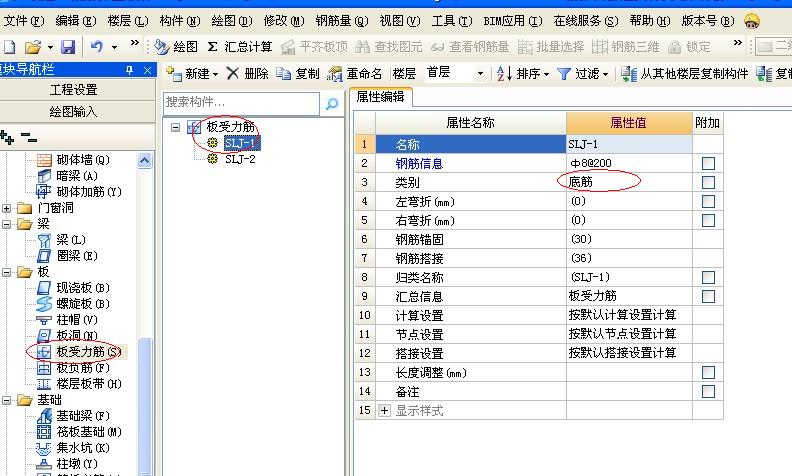Click the 类别 value cell 底筋

click(x=629, y=182)
